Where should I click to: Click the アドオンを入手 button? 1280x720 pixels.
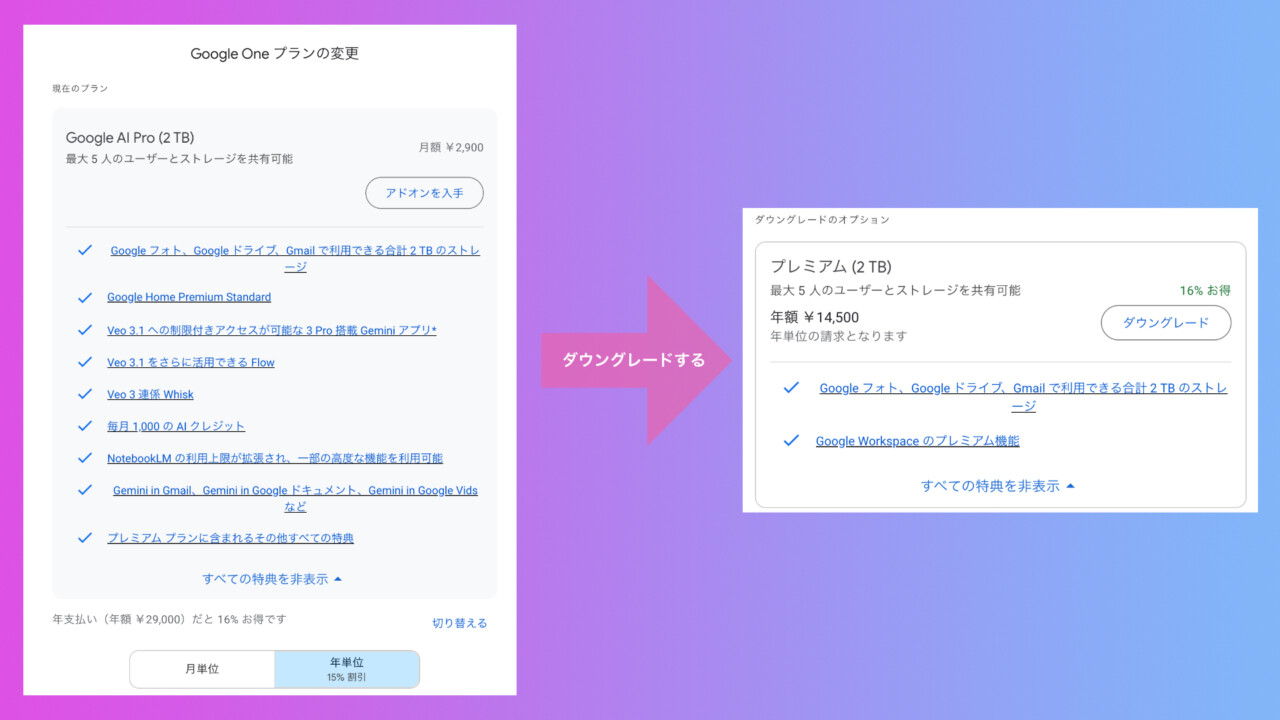[424, 193]
